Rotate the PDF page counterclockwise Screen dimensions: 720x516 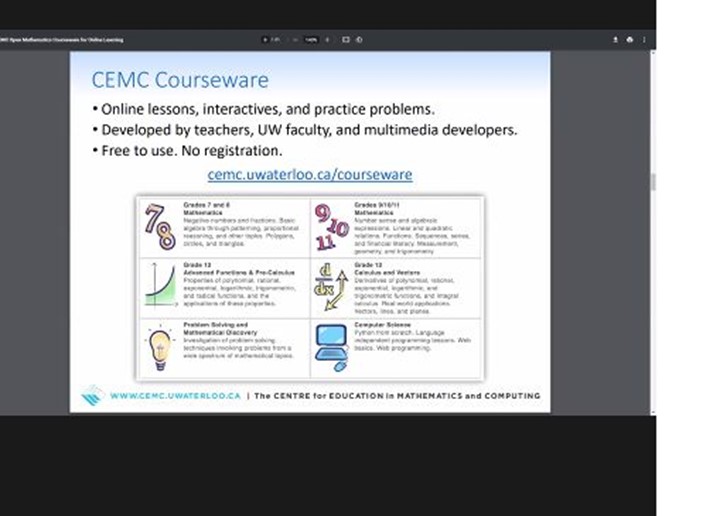pos(359,40)
